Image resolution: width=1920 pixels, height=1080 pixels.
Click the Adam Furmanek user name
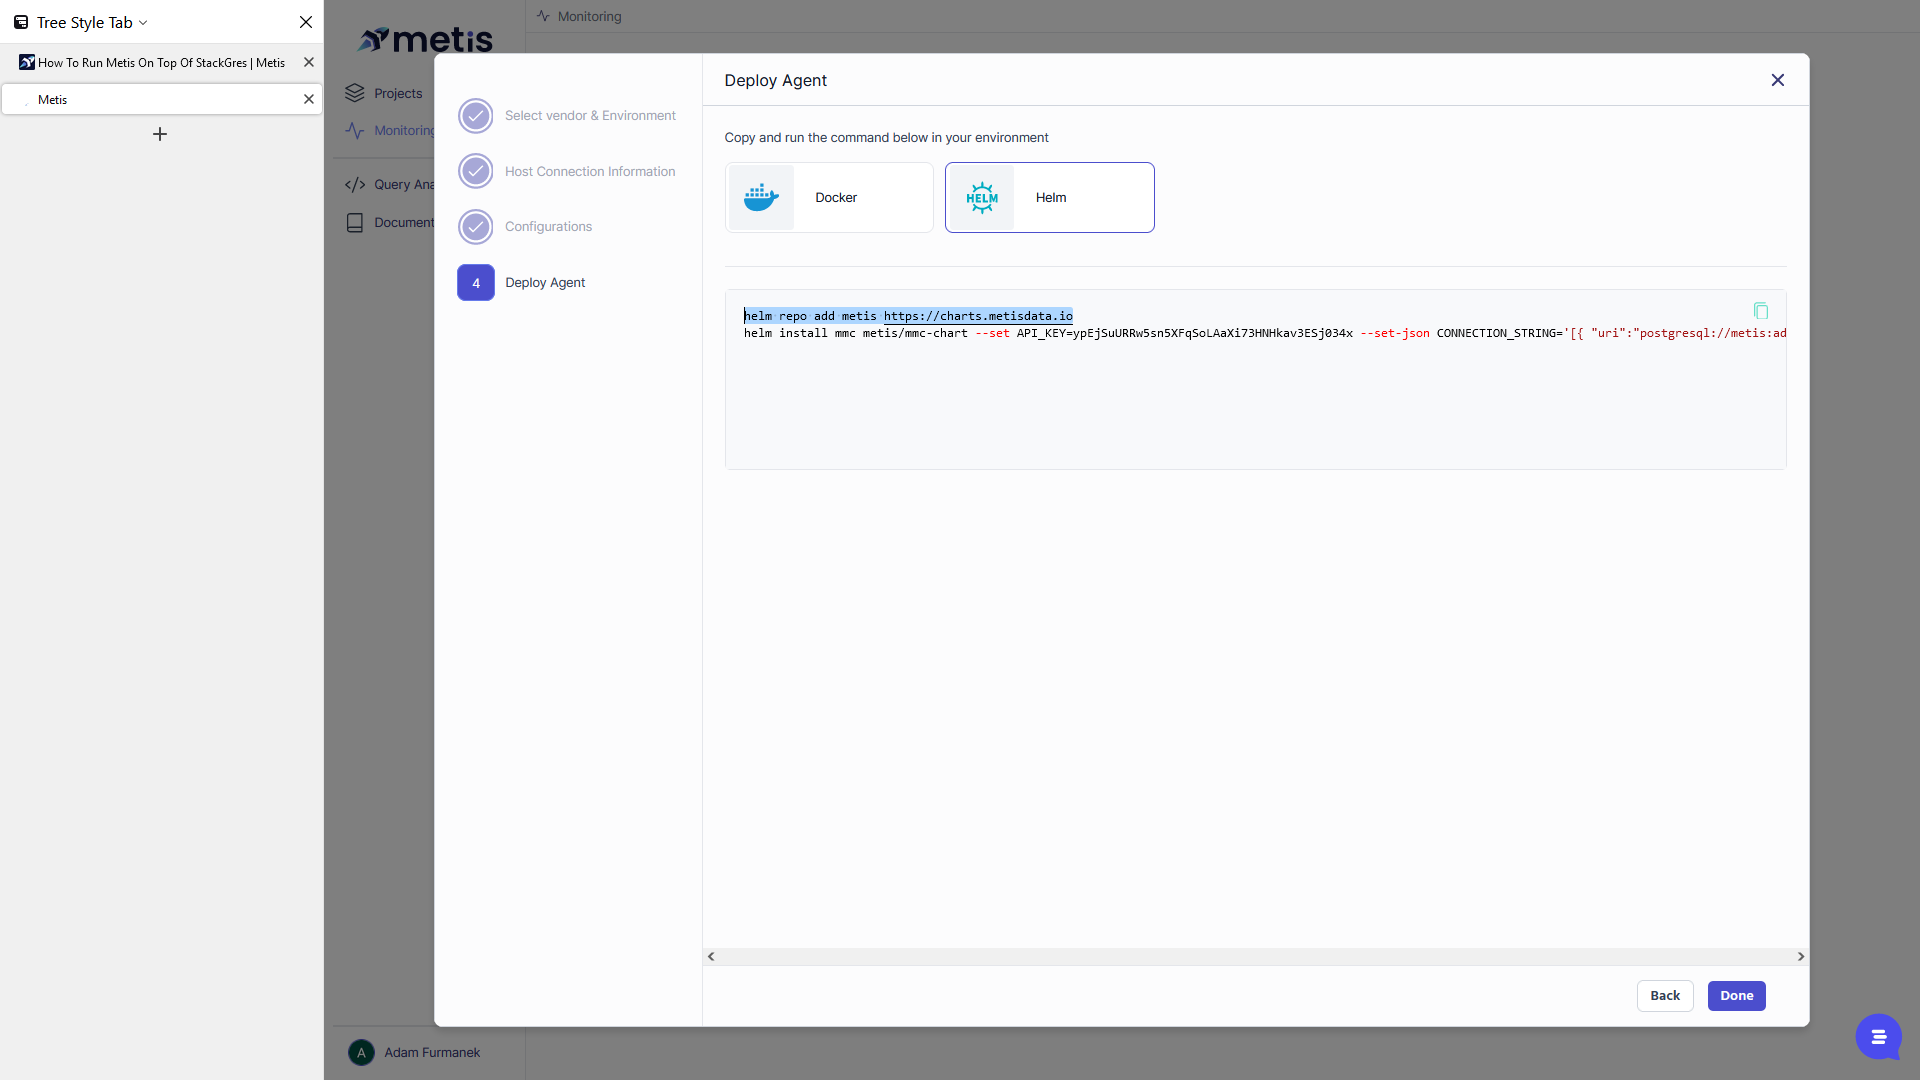(x=432, y=1053)
